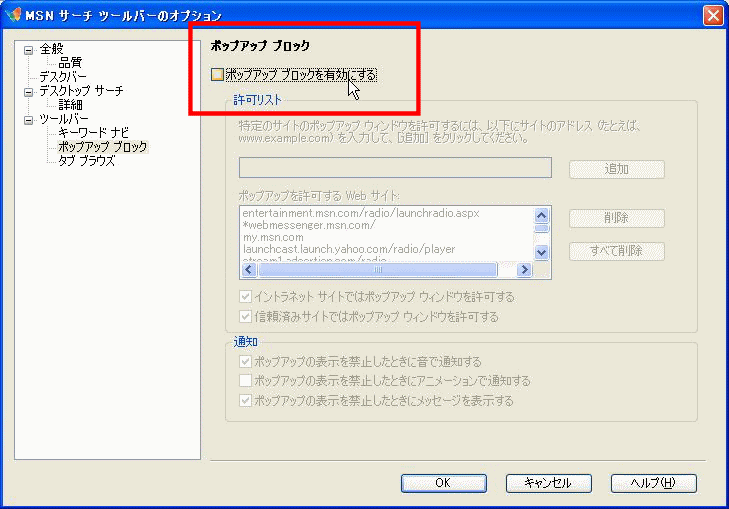Select ポップアップ ブロック in the tree

click(103, 147)
